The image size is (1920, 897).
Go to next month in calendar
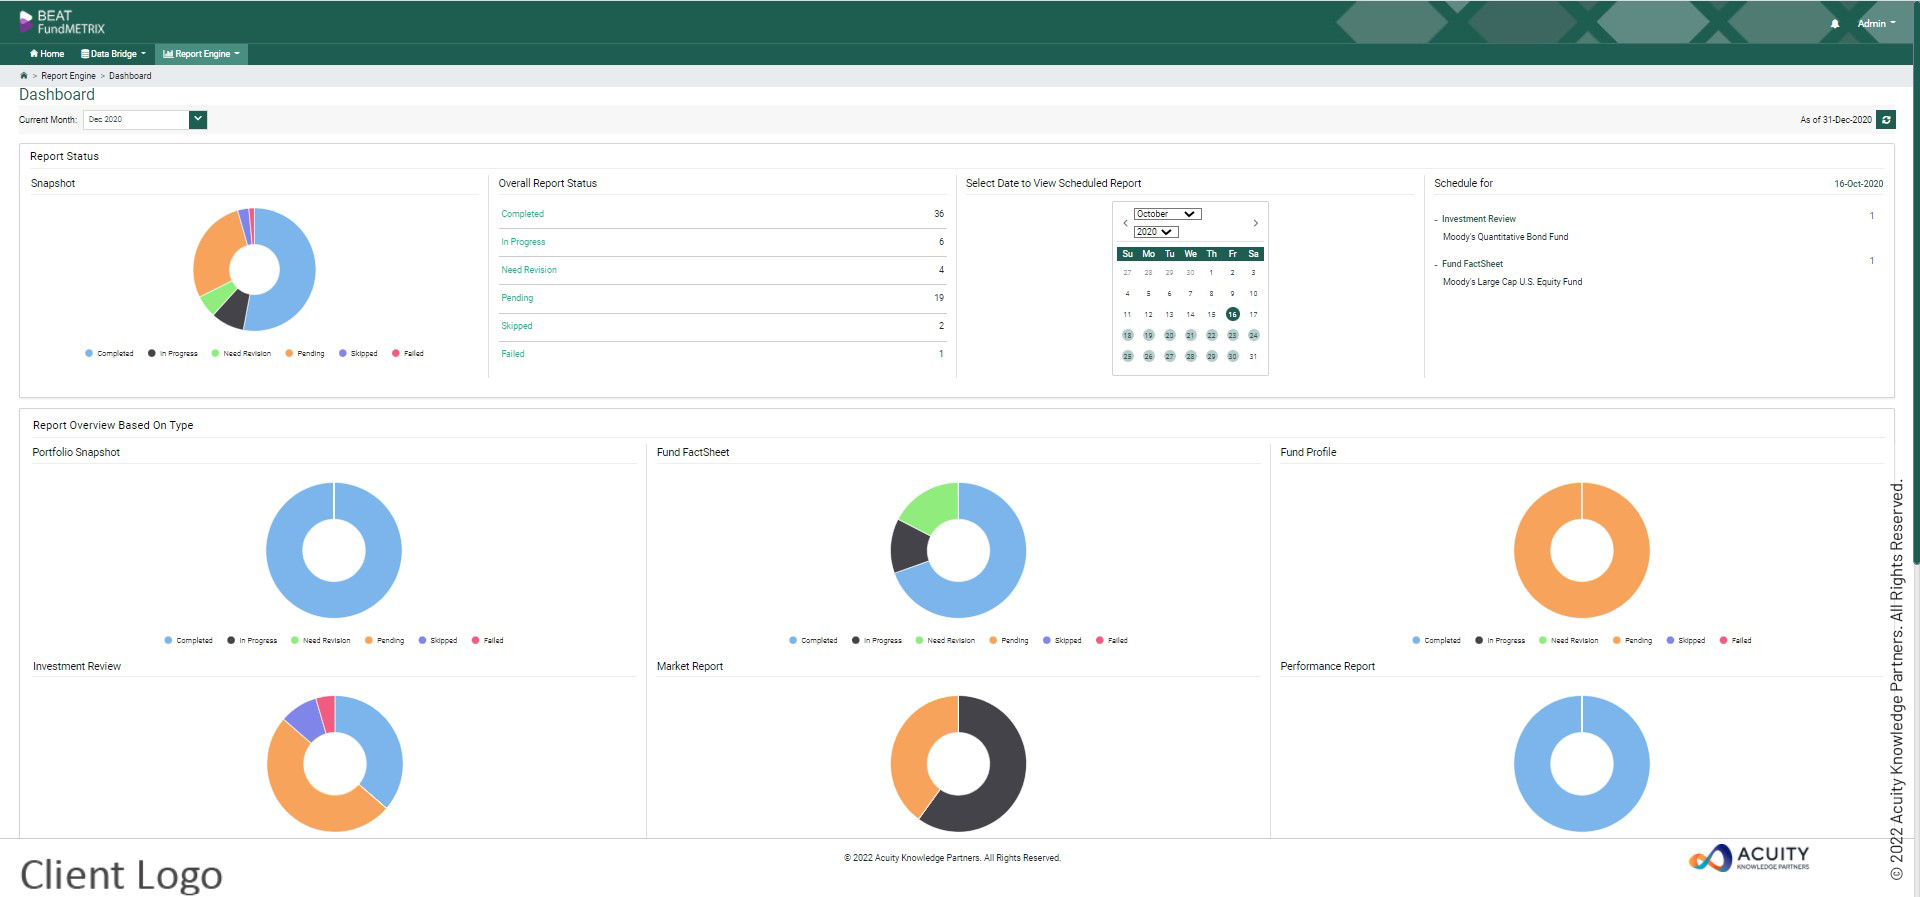(x=1256, y=223)
